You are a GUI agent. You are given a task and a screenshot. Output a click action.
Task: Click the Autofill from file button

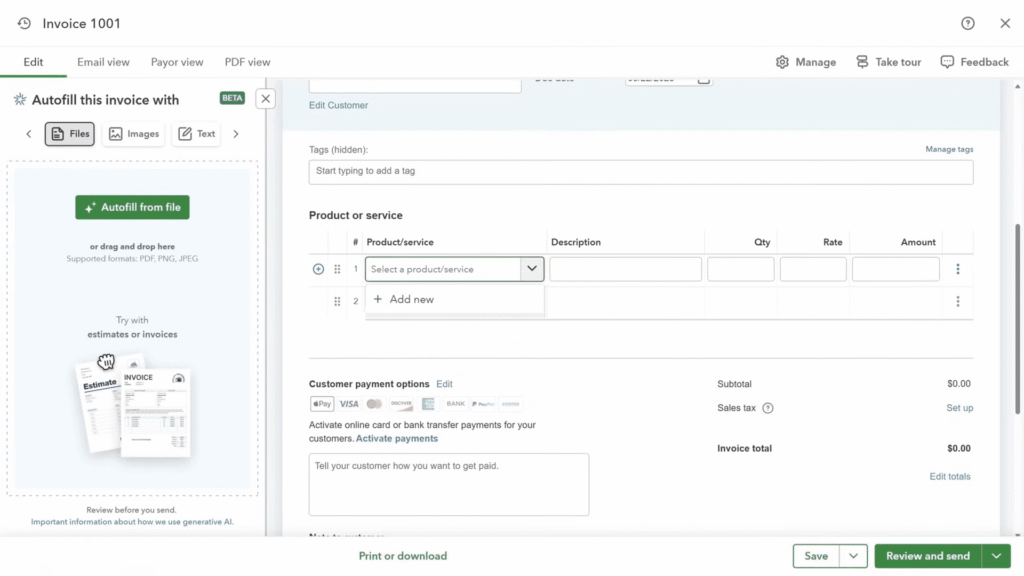coord(132,207)
